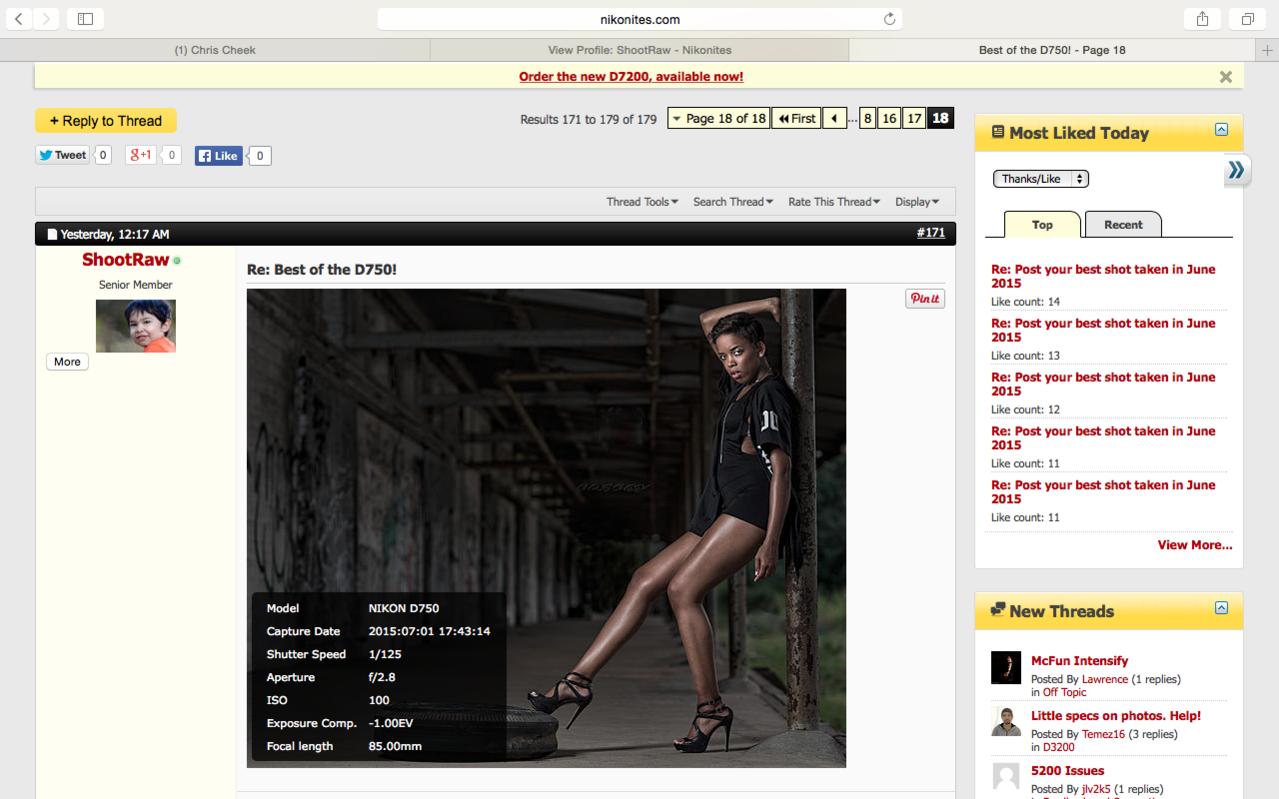The image size is (1279, 799).
Task: Click the blue double-arrow sidebar icon
Action: point(1237,170)
